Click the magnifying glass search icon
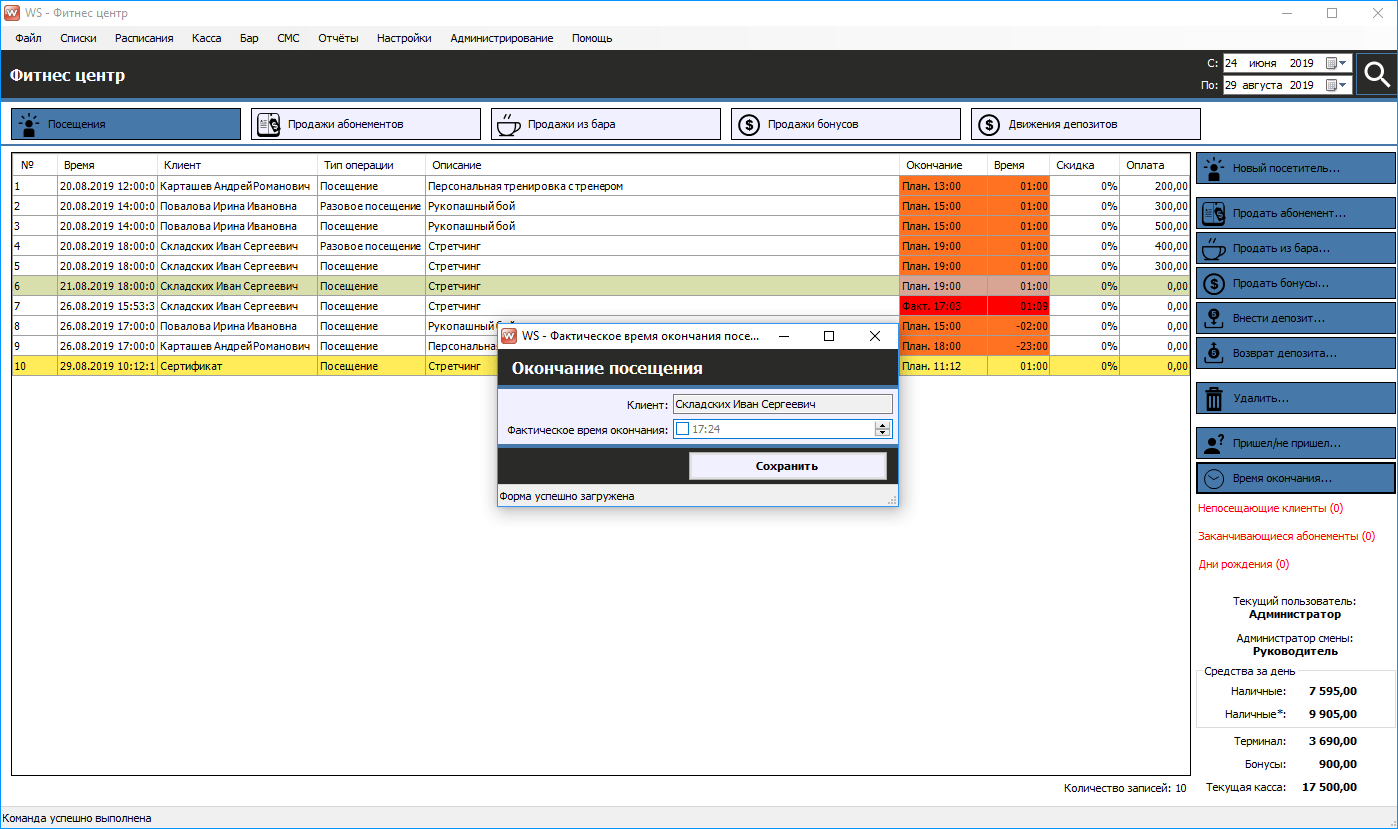Screen dimensions: 1398x829 (x=1377, y=75)
